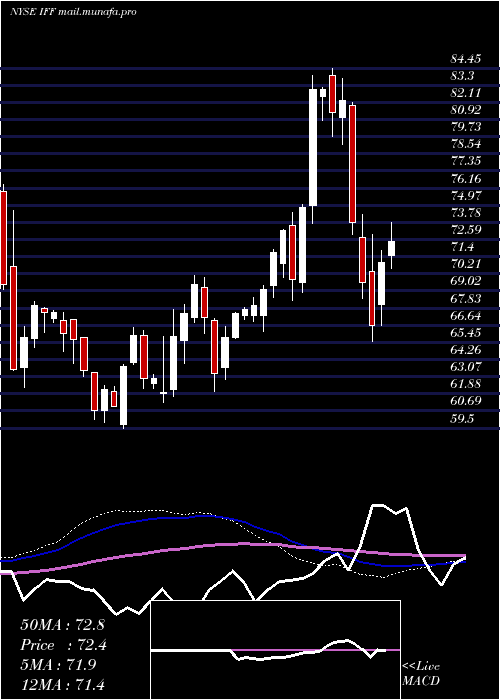Select the 61.88 price axis label
This screenshot has width=500, height=700.
click(465, 384)
